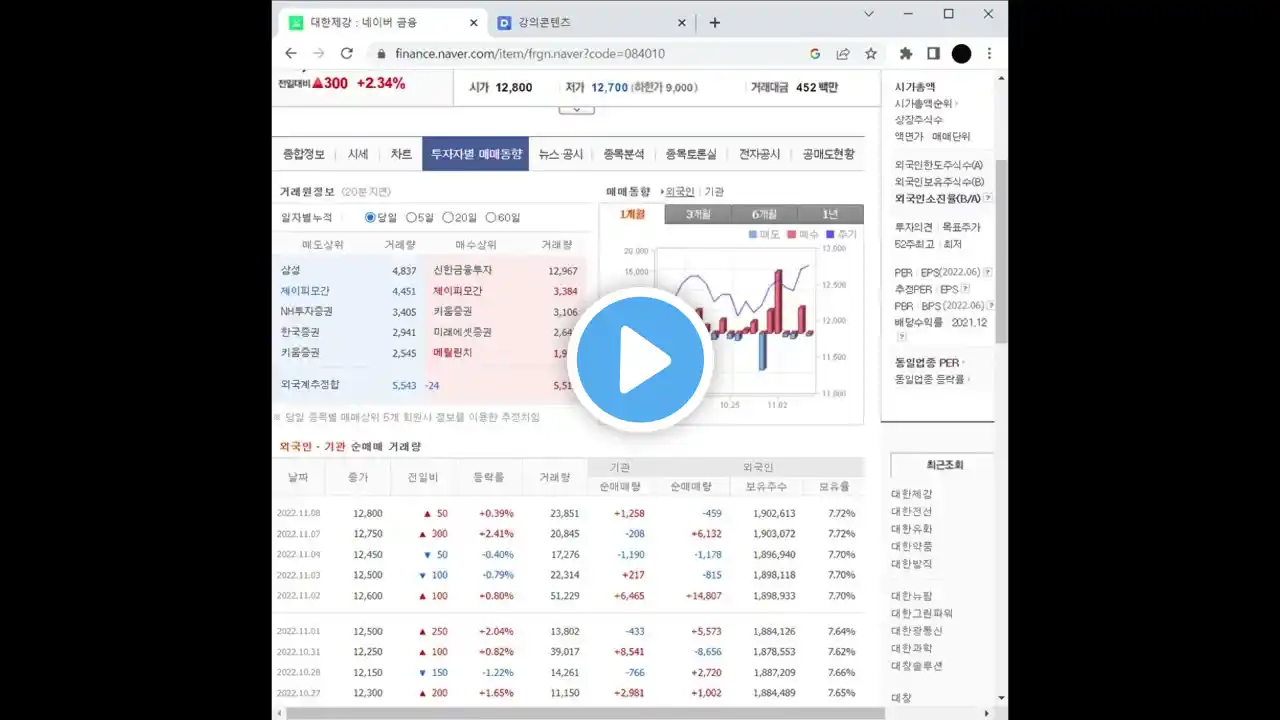Open 차트 tab
Screen dimensions: 1280x720
point(401,154)
